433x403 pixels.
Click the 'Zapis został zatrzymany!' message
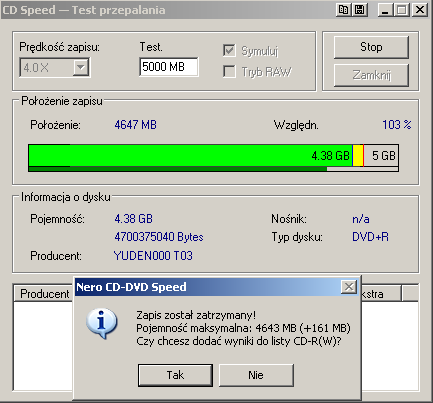196,315
